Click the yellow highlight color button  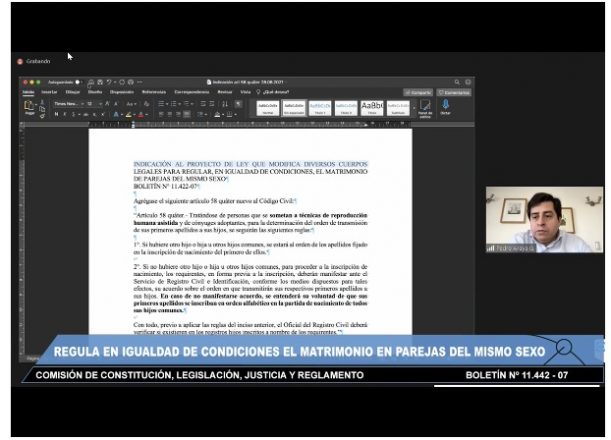point(128,114)
